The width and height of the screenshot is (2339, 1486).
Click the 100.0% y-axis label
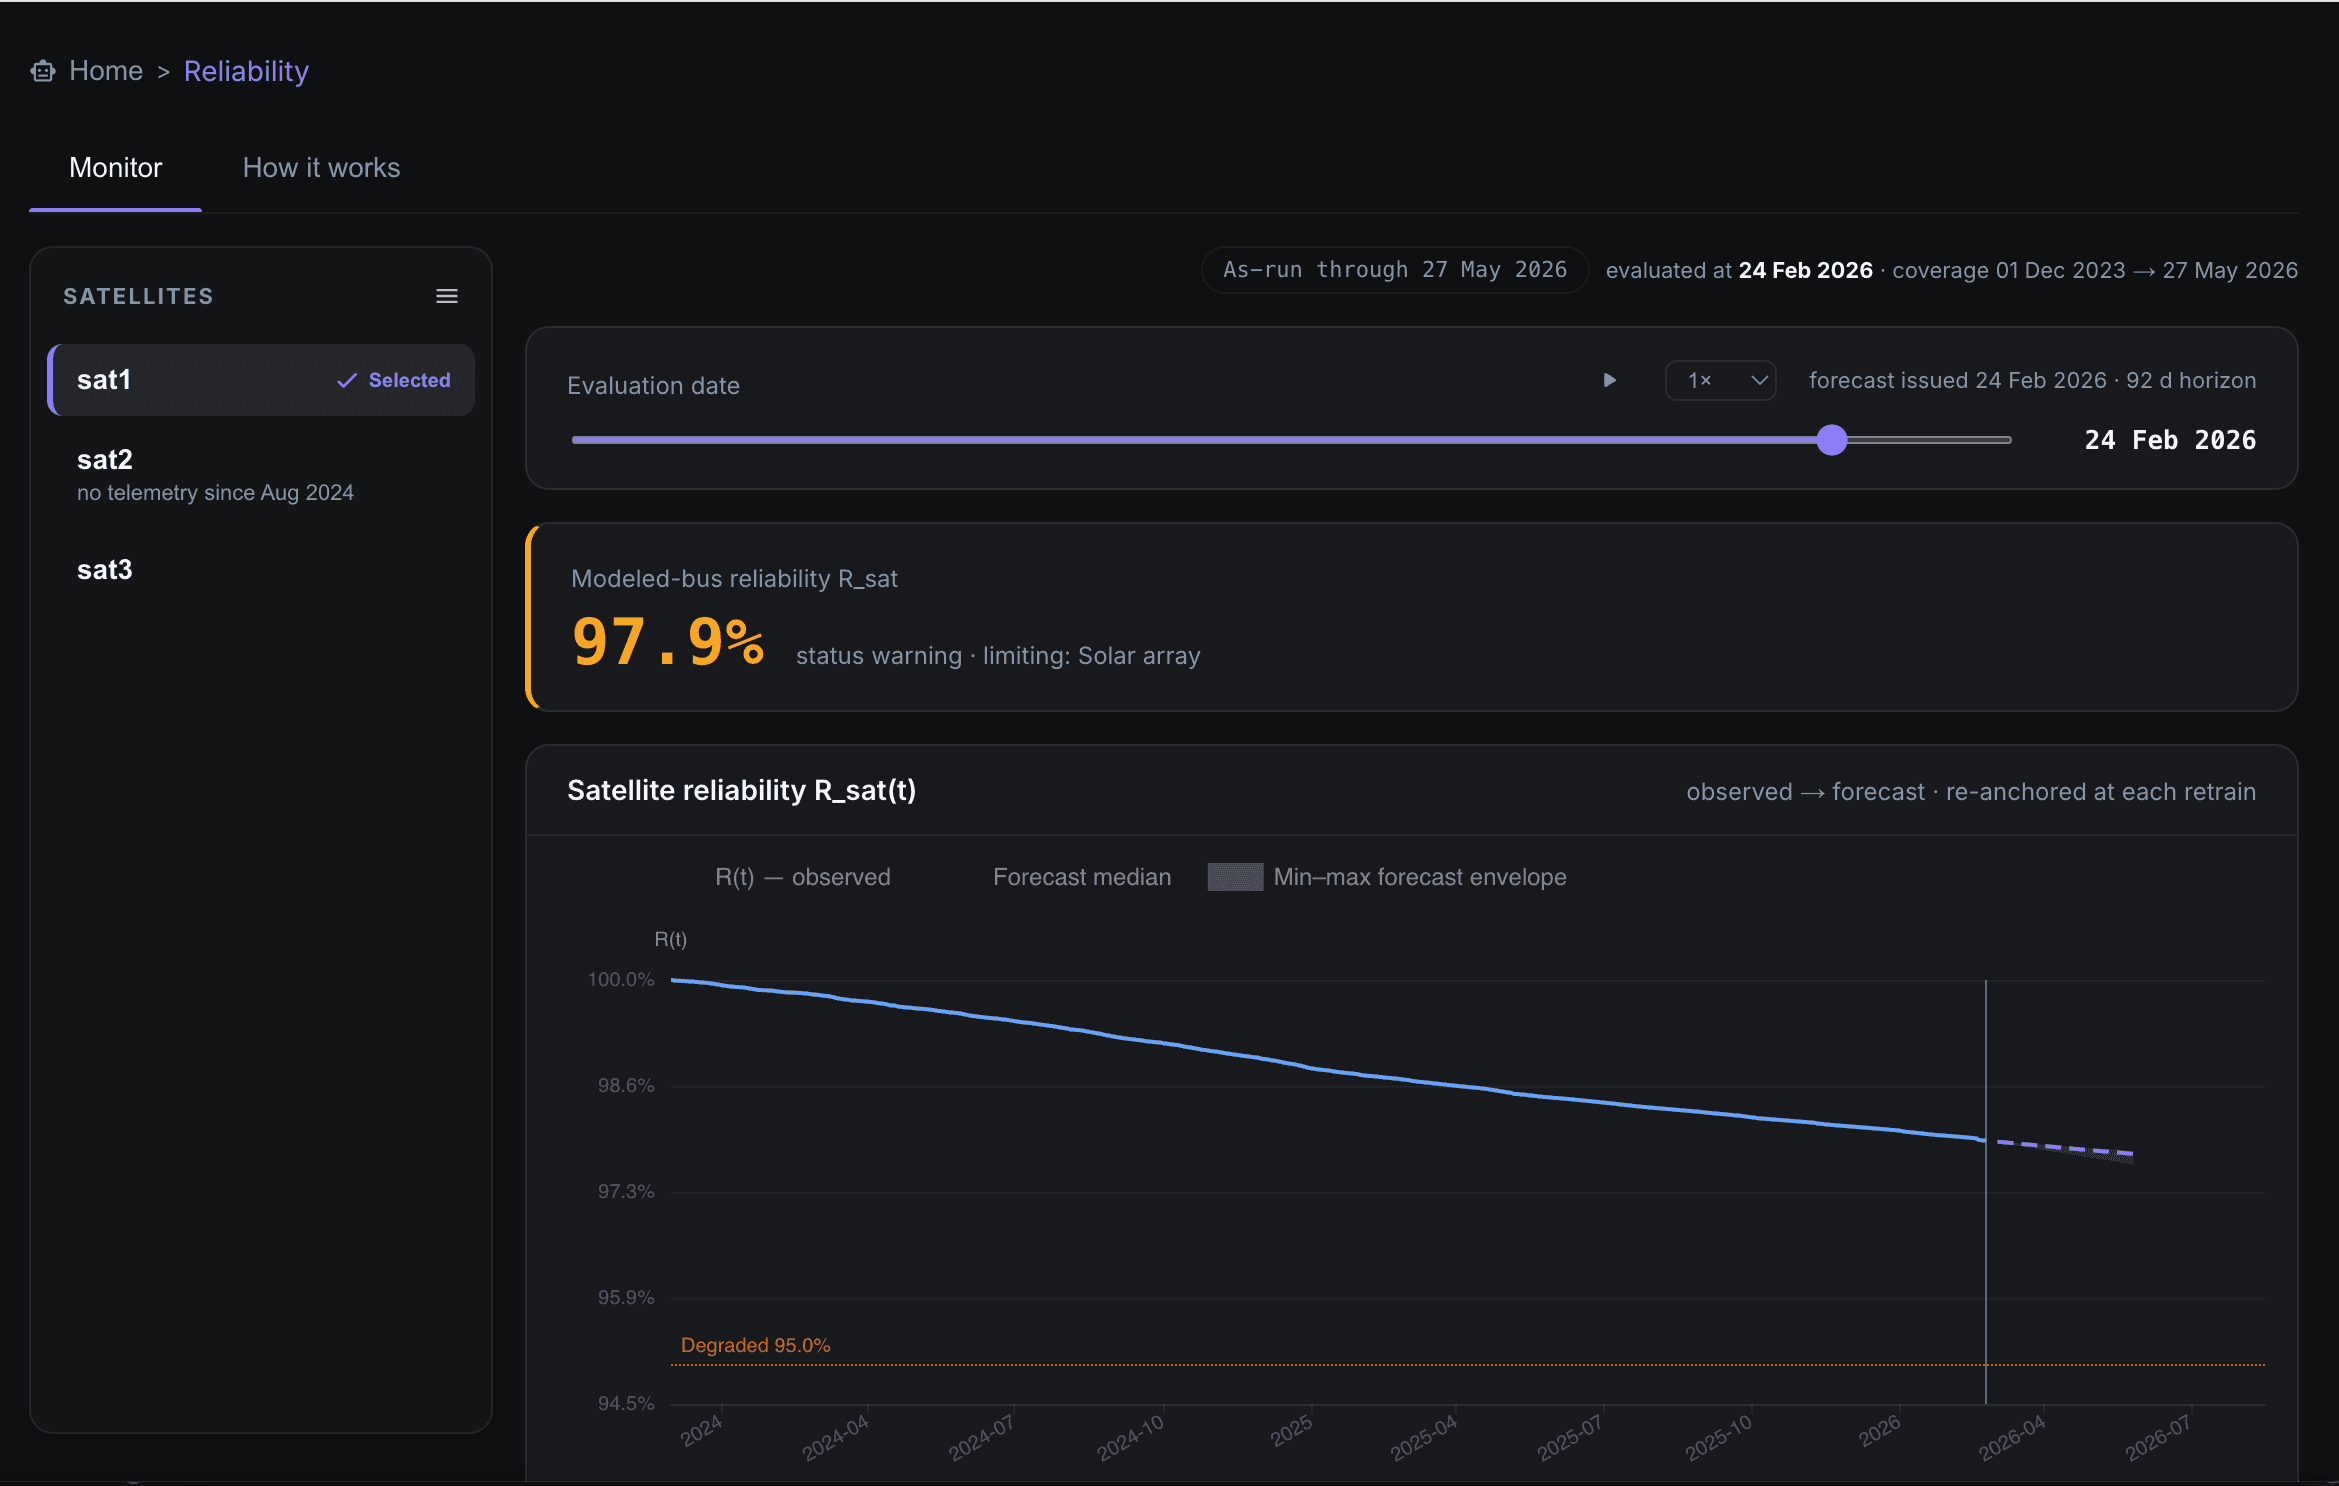click(x=621, y=979)
